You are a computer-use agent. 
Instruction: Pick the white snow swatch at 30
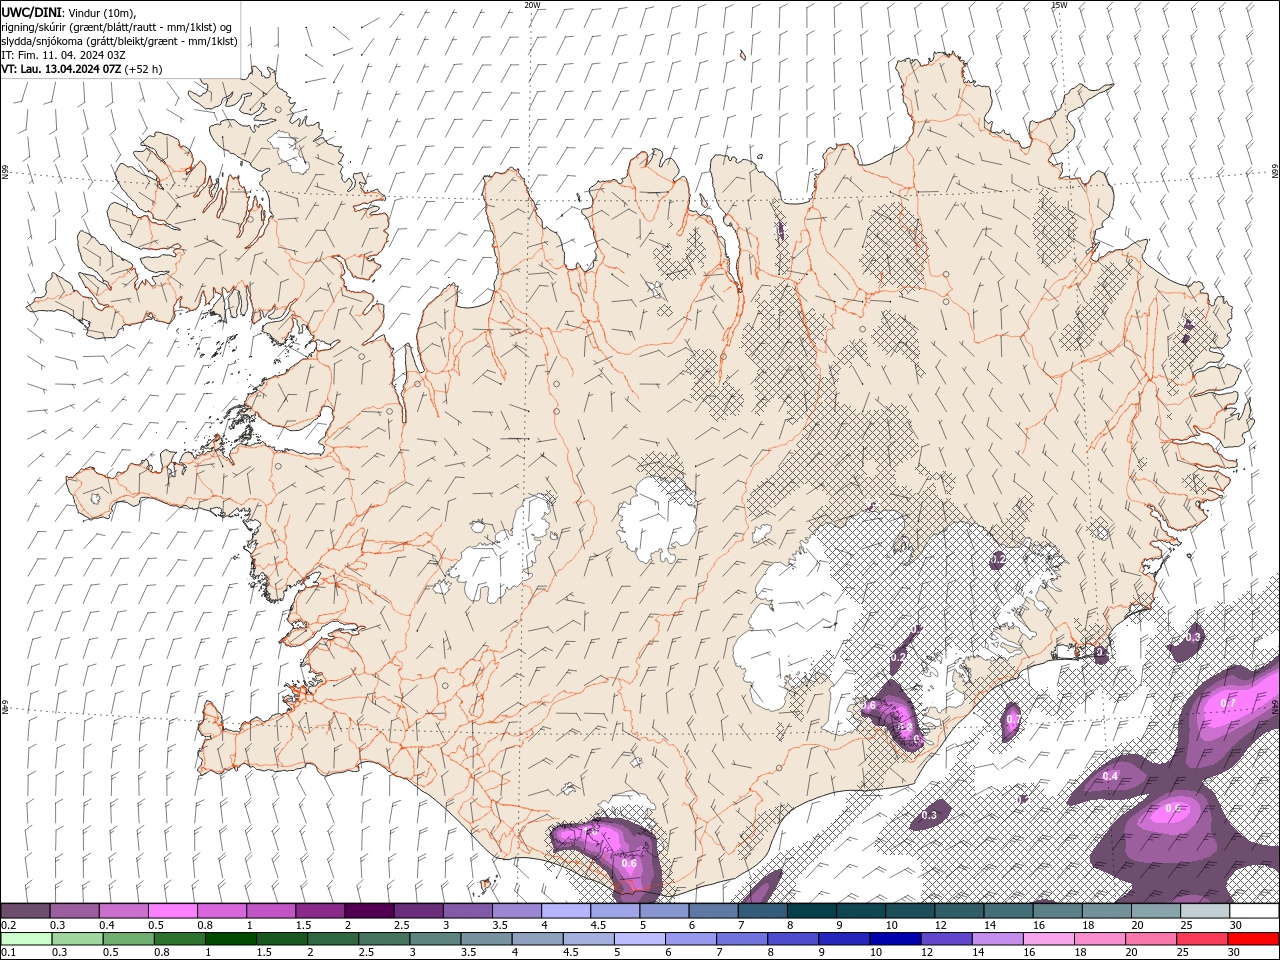[x=1253, y=911]
